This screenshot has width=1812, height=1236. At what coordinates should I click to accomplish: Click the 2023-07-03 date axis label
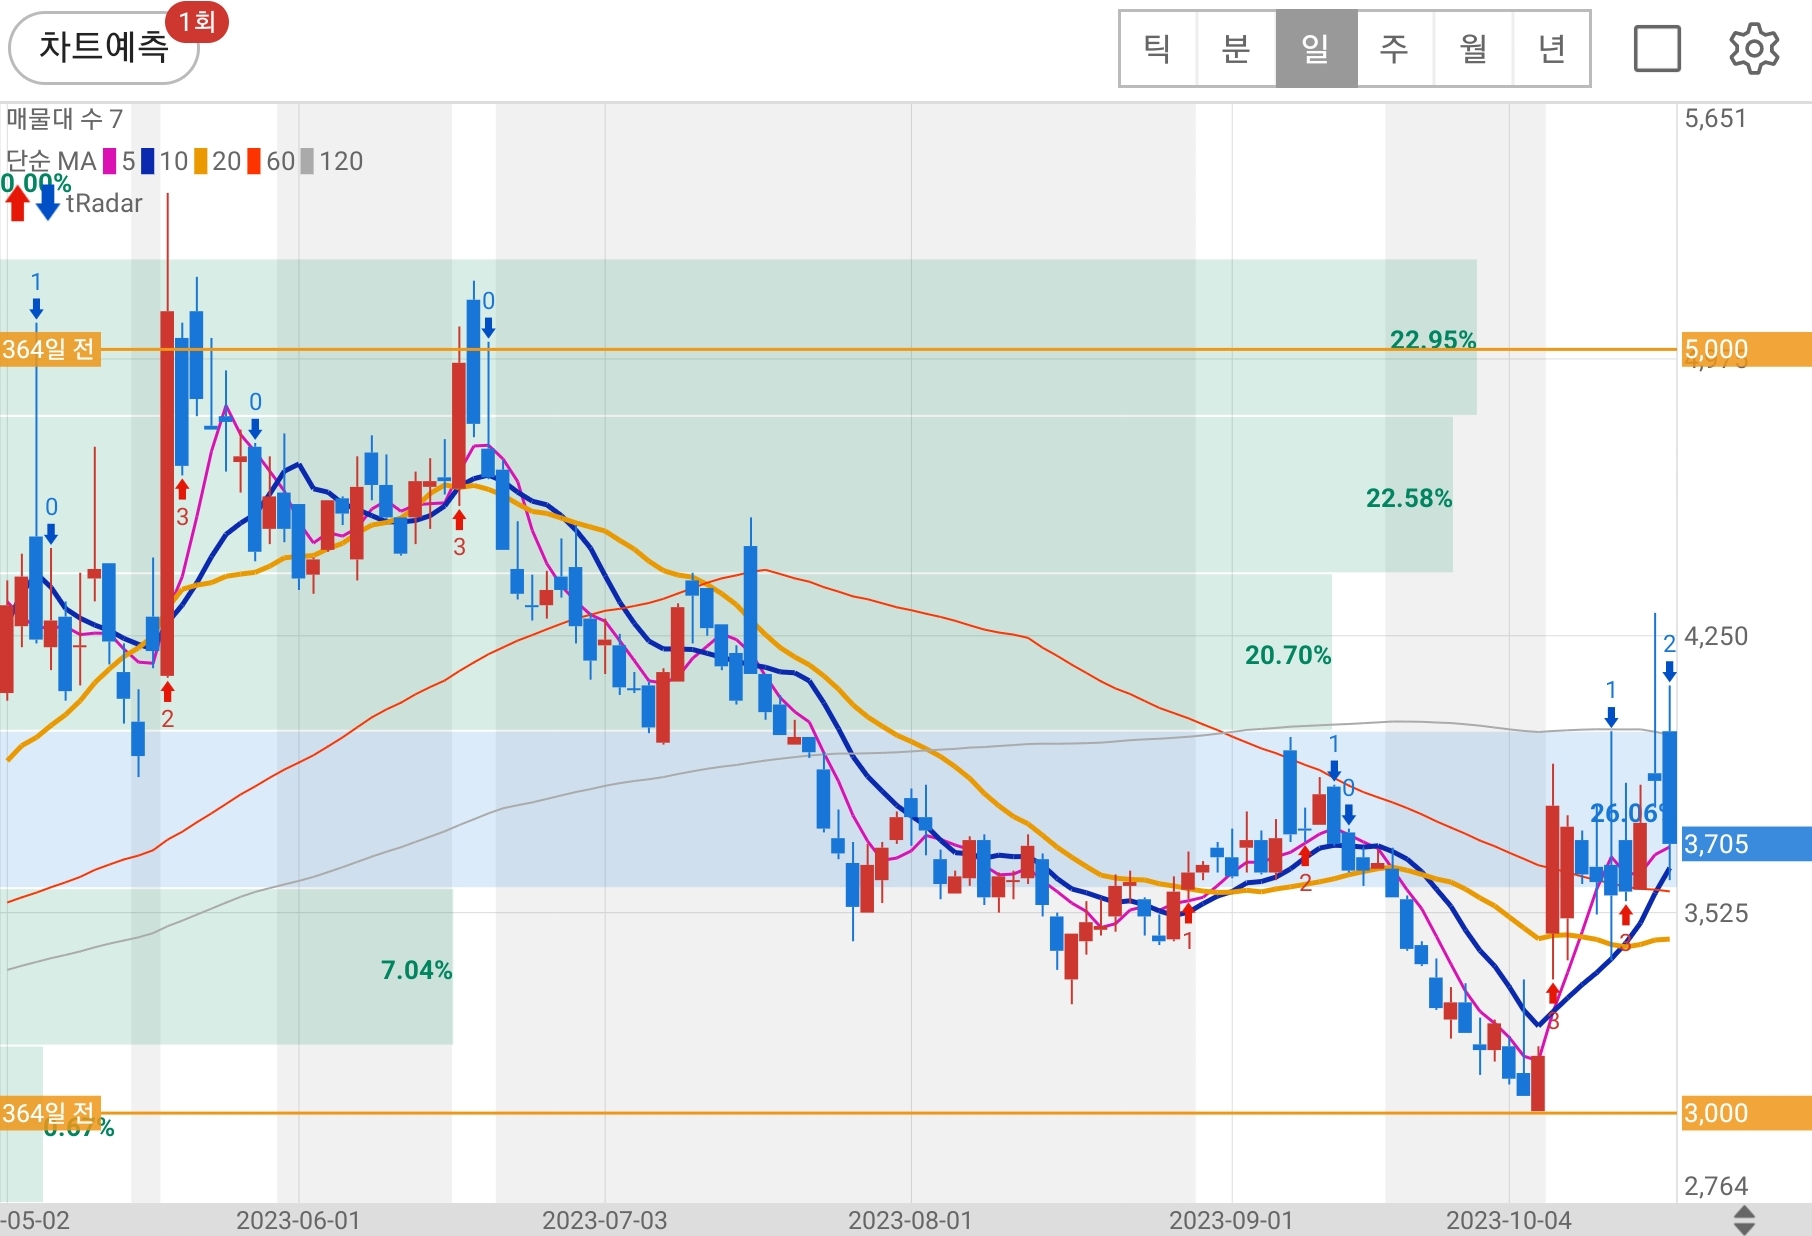pos(604,1220)
